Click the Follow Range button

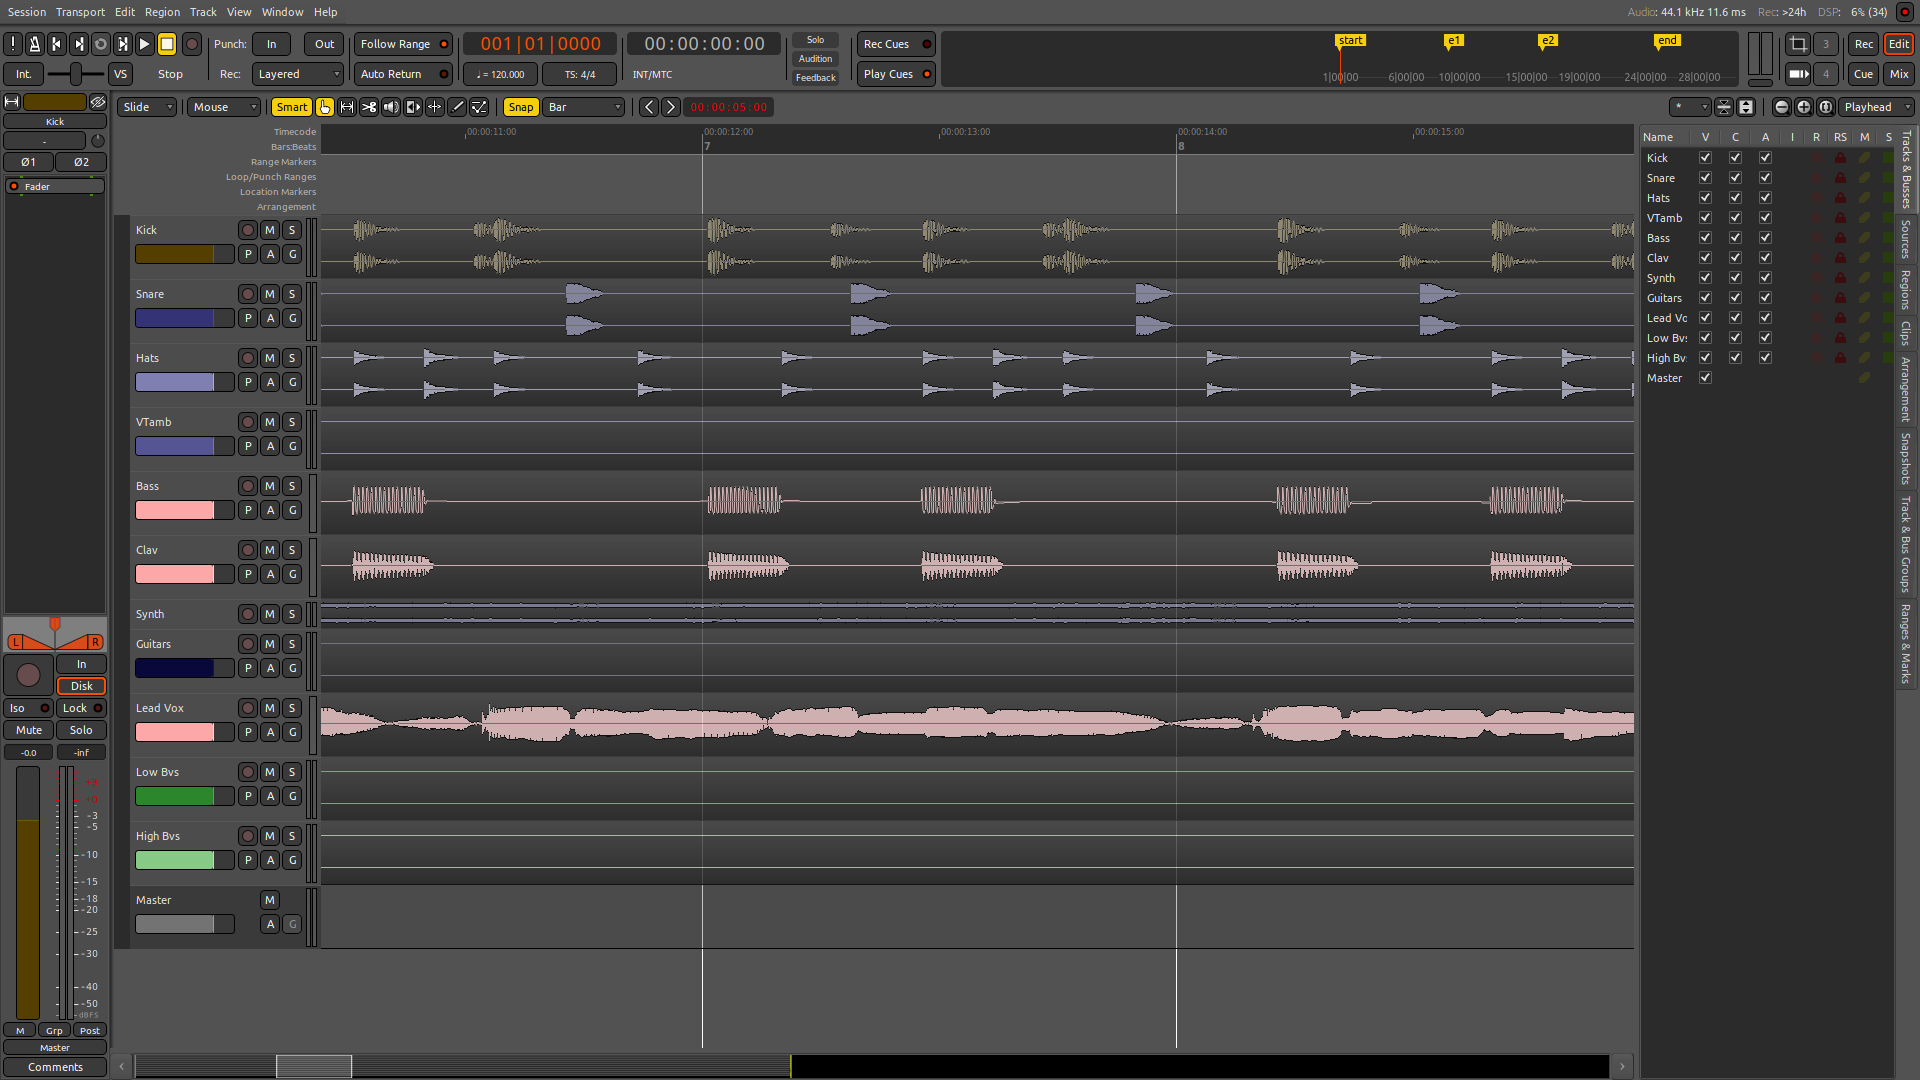click(395, 44)
